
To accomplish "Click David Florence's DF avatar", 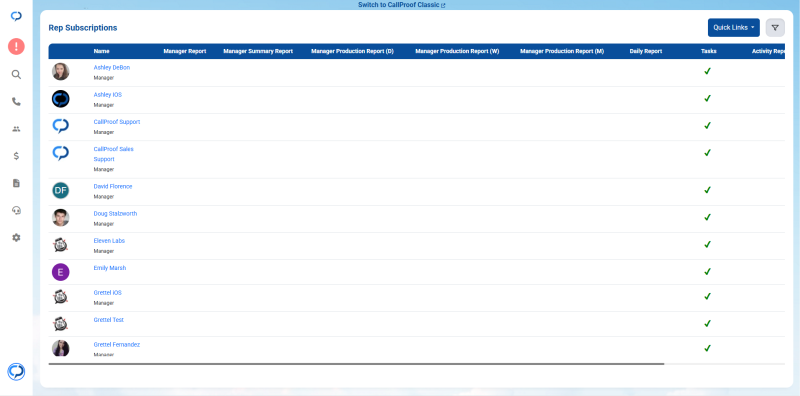I will coord(61,191).
